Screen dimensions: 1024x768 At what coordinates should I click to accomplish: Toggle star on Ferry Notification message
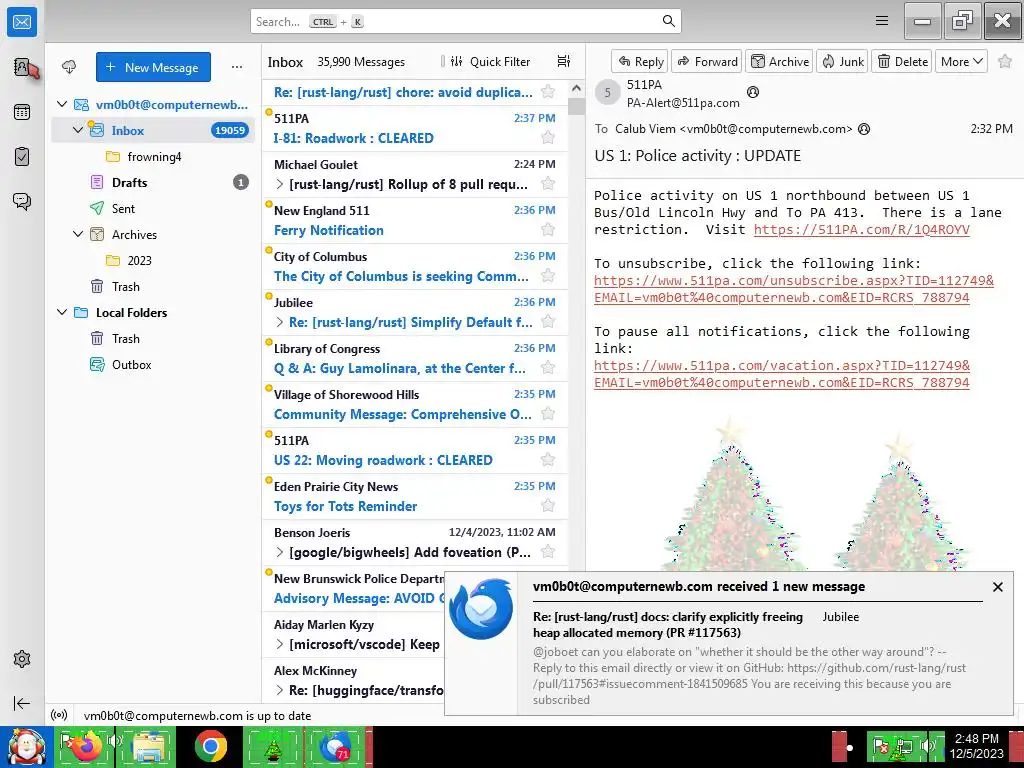coord(548,230)
